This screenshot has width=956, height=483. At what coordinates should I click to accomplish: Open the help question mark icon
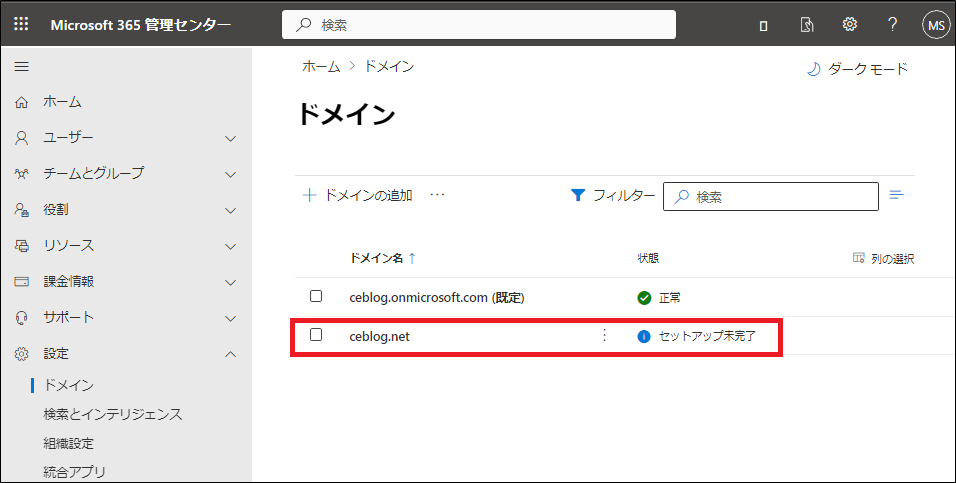click(x=892, y=24)
